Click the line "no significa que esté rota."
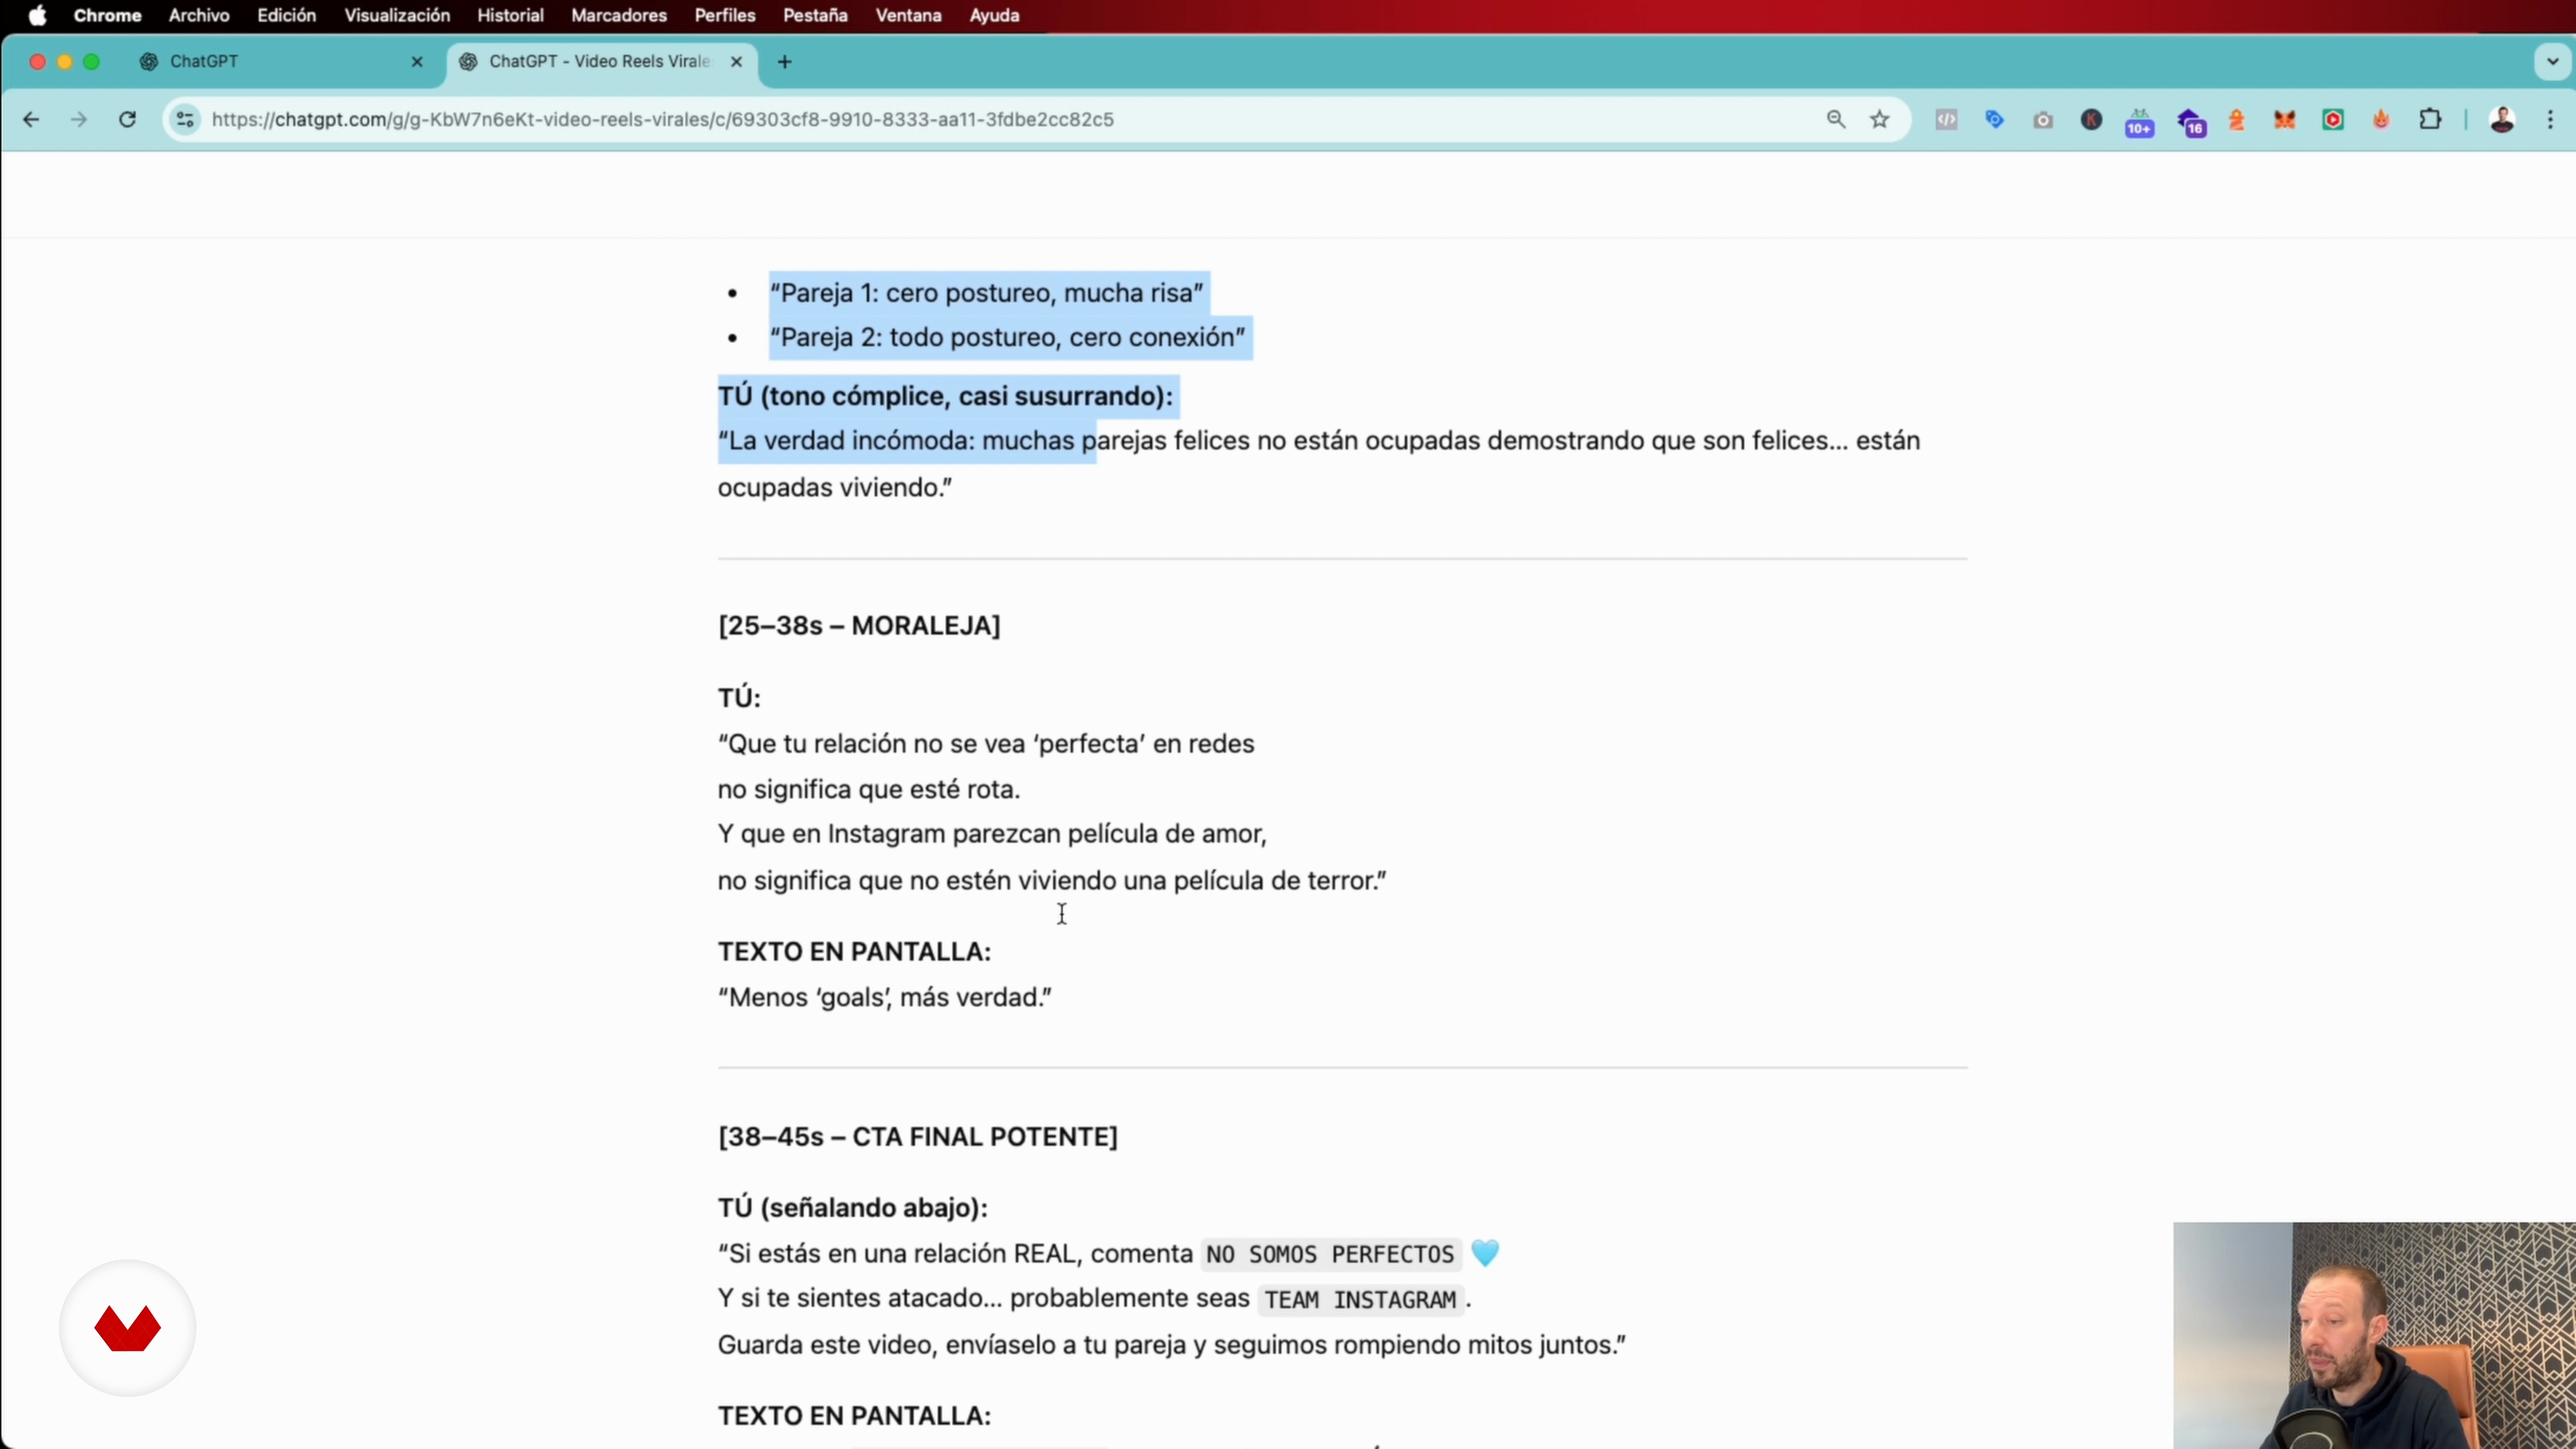 point(869,790)
